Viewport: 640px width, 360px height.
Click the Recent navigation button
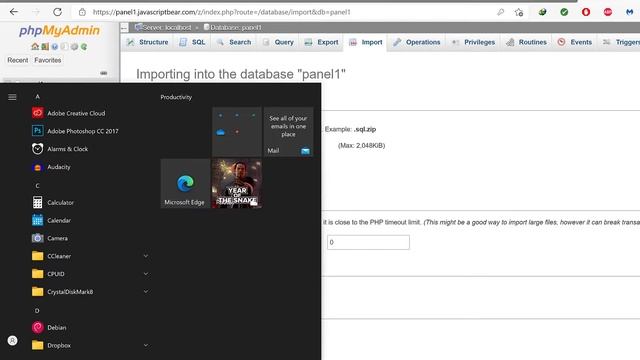pyautogui.click(x=18, y=60)
